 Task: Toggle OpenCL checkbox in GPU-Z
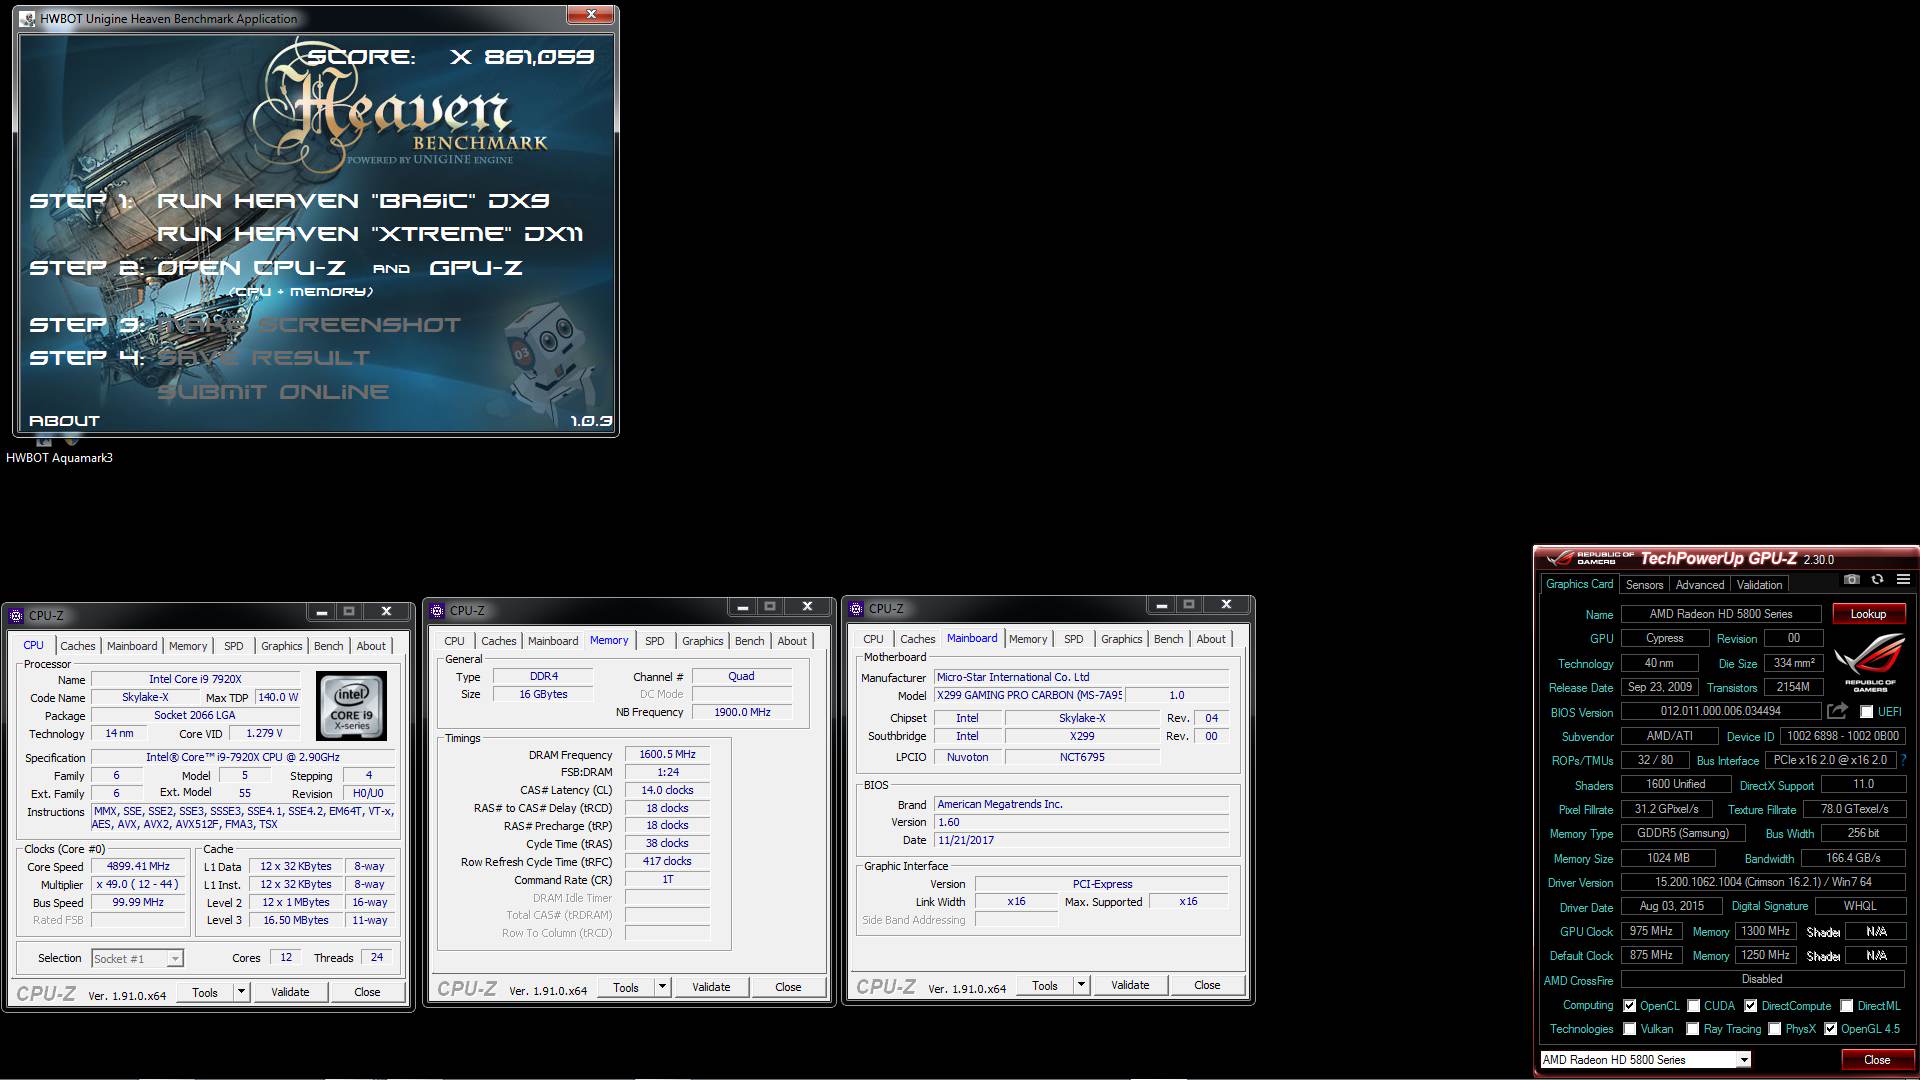[x=1630, y=1006]
